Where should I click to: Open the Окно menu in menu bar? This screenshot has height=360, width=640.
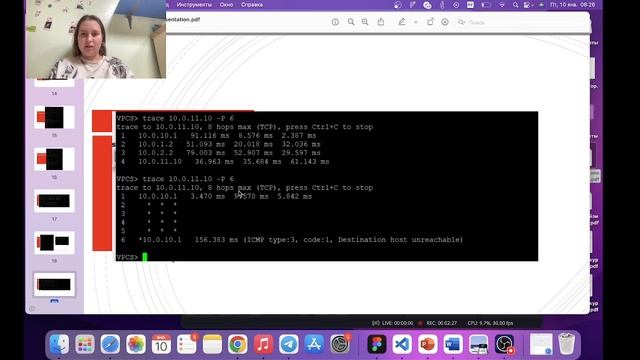click(226, 5)
